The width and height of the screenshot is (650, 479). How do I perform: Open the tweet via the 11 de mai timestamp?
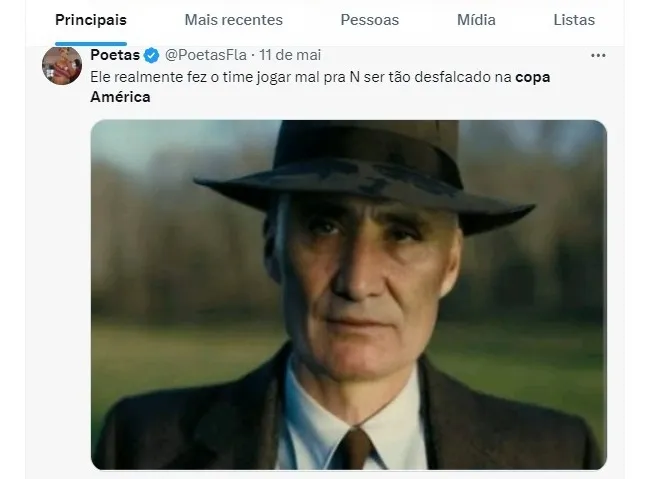[290, 55]
